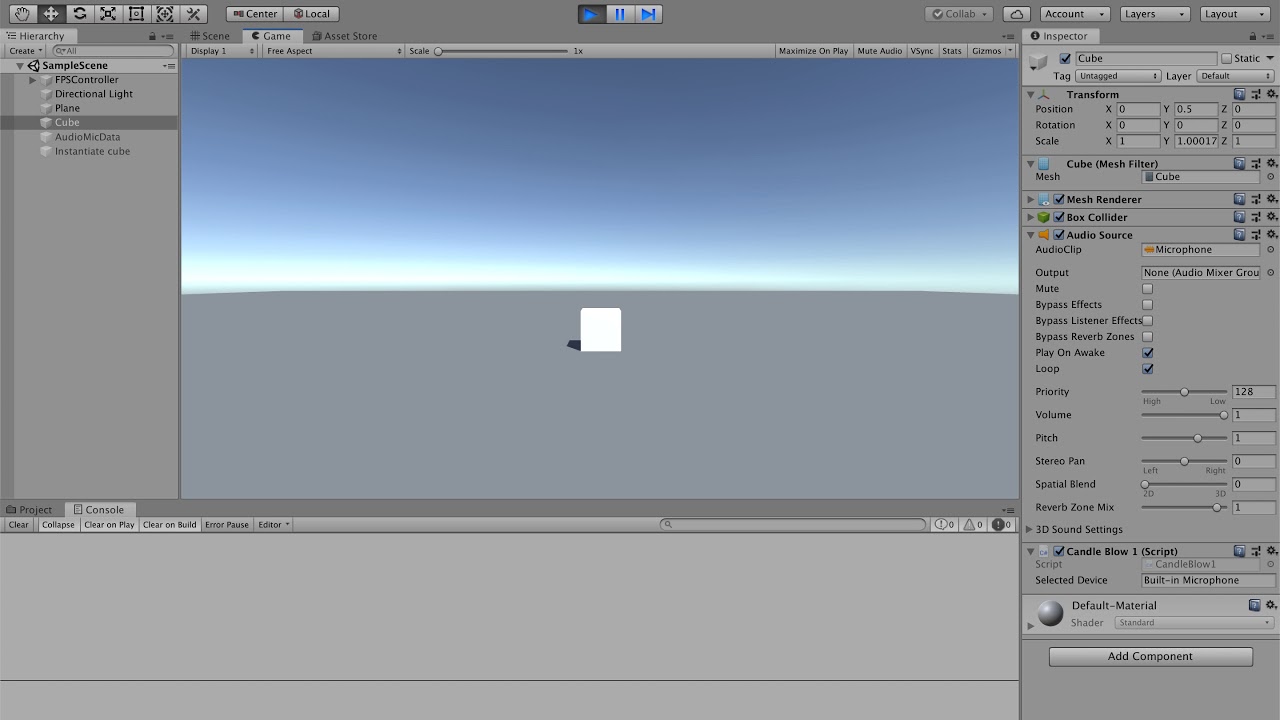This screenshot has width=1280, height=720.
Task: Toggle the Mute Audio button
Action: coord(880,51)
